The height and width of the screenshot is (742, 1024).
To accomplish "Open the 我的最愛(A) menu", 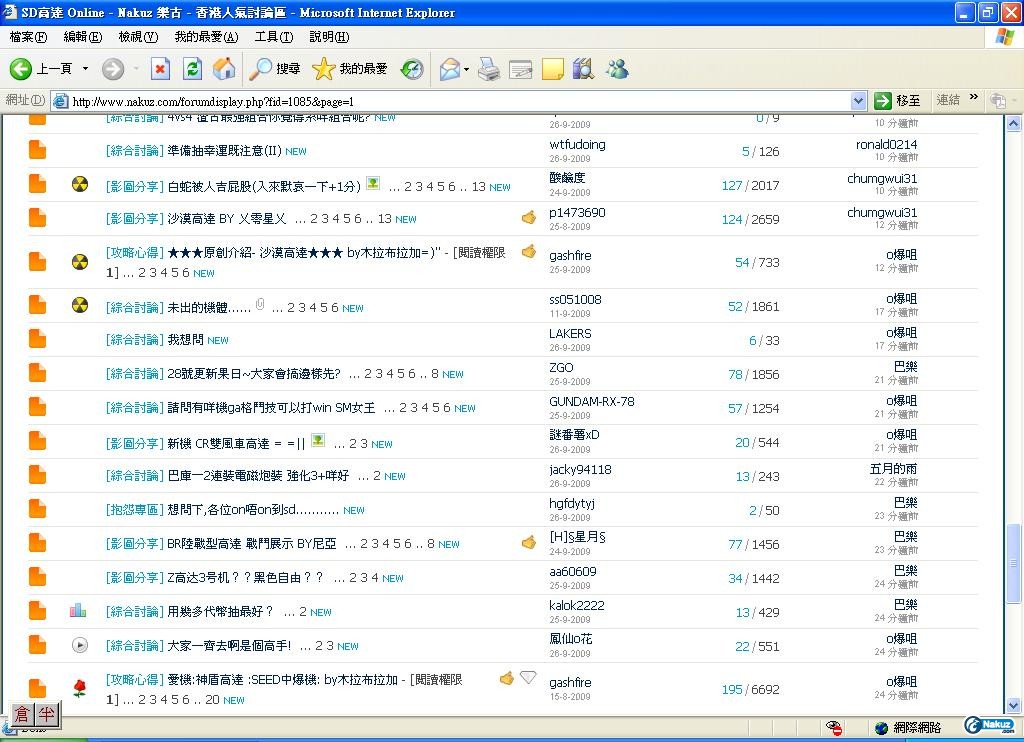I will click(206, 37).
